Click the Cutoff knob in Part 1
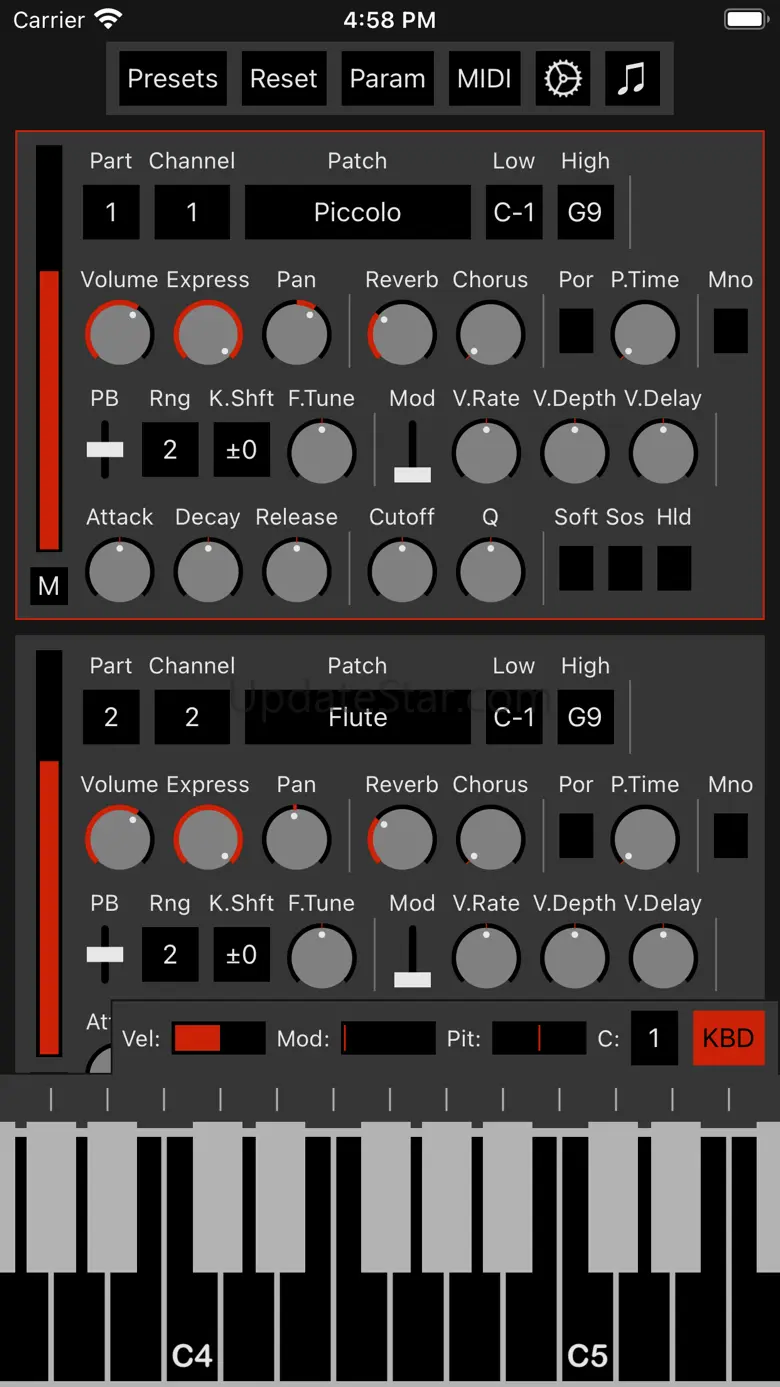 (x=402, y=571)
